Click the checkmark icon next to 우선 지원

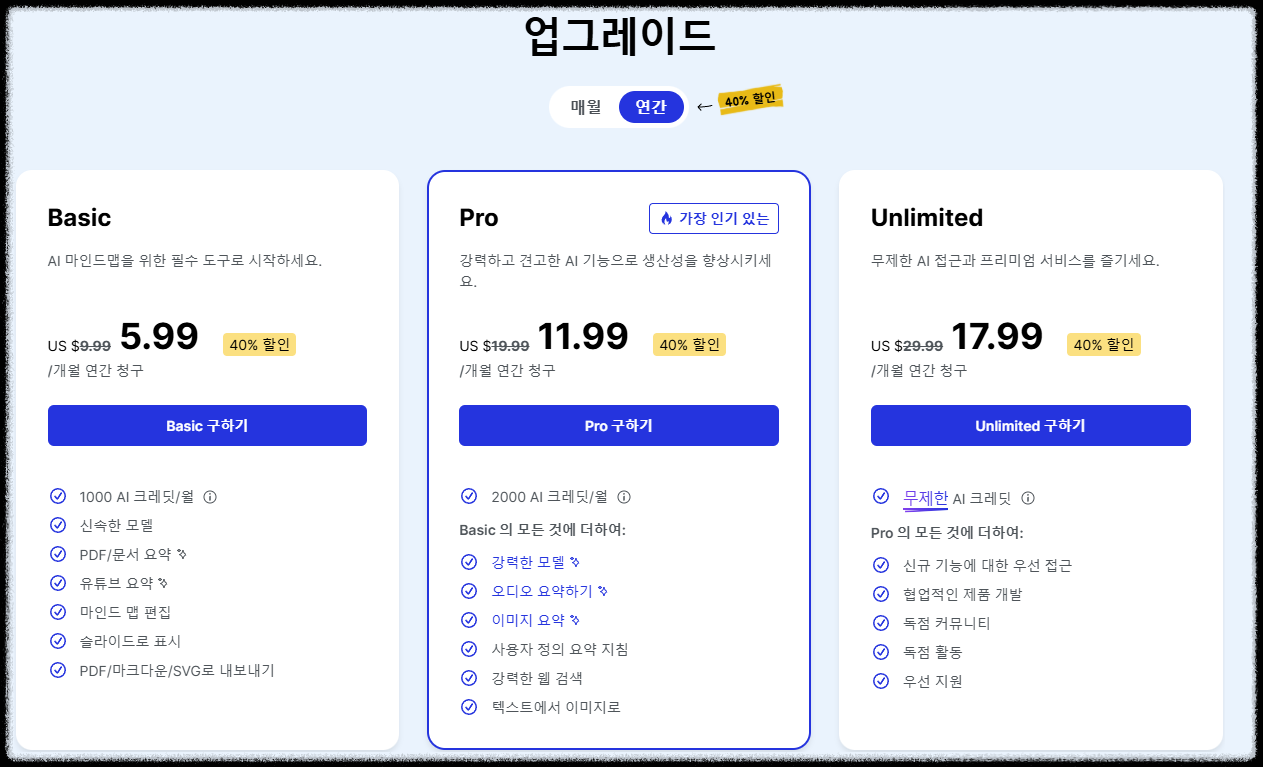pyautogui.click(x=880, y=681)
